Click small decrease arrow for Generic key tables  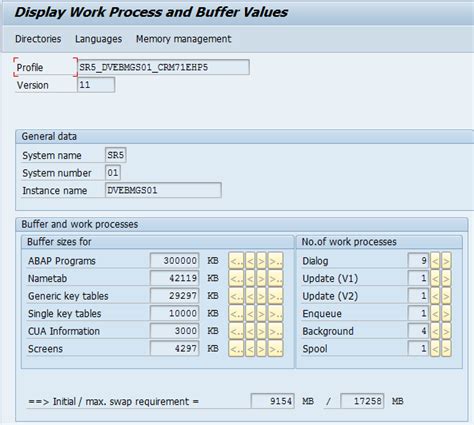pyautogui.click(x=250, y=296)
